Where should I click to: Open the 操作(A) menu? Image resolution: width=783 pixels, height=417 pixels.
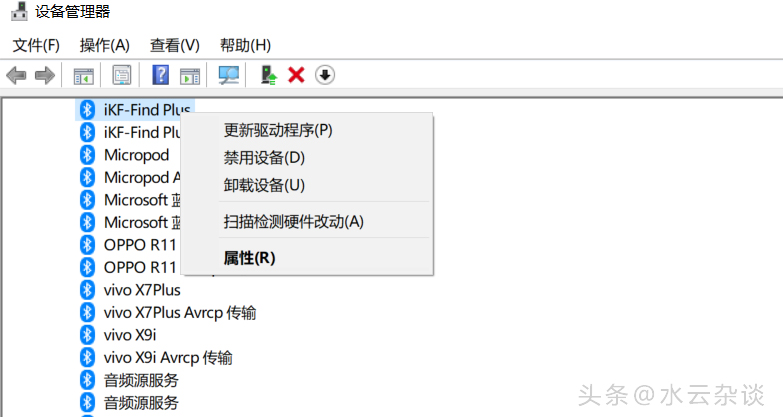(x=105, y=45)
